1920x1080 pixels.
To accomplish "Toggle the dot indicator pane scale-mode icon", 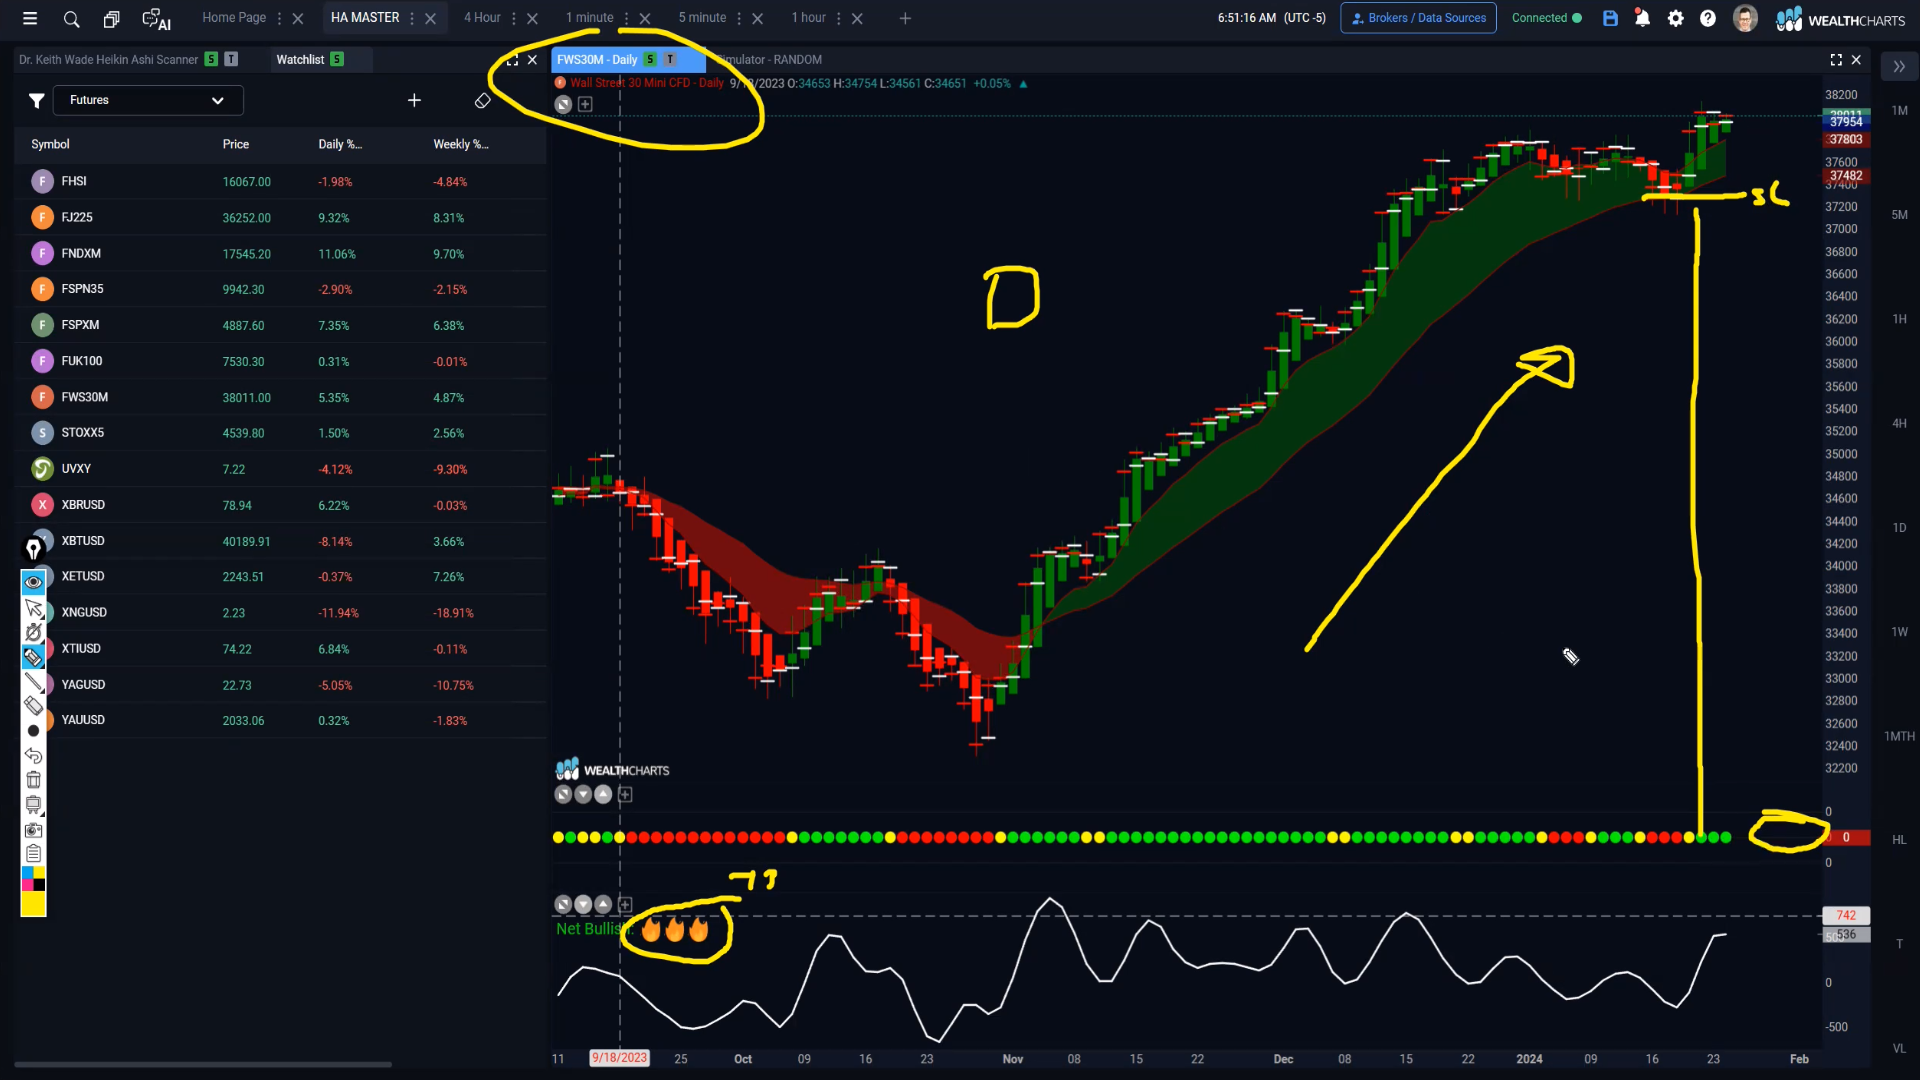I will click(563, 794).
